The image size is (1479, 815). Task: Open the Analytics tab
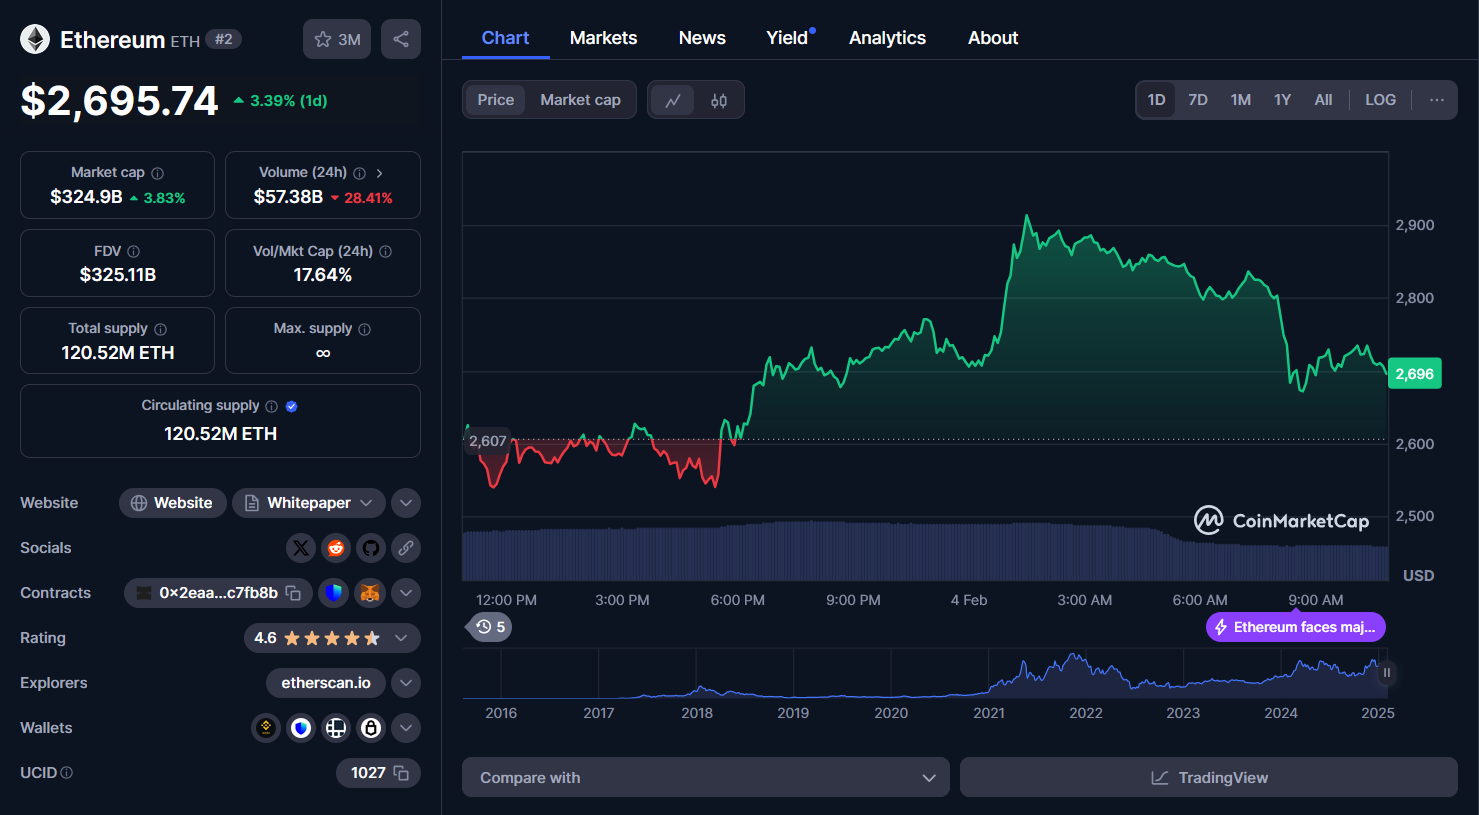pyautogui.click(x=887, y=37)
